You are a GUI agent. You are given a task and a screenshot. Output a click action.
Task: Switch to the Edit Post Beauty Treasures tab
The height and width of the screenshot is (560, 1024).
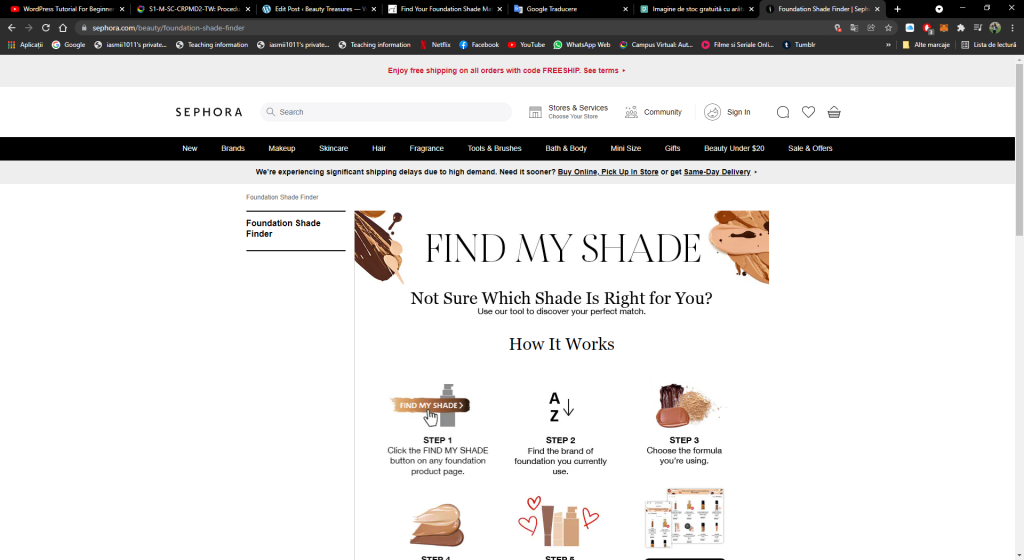[318, 9]
